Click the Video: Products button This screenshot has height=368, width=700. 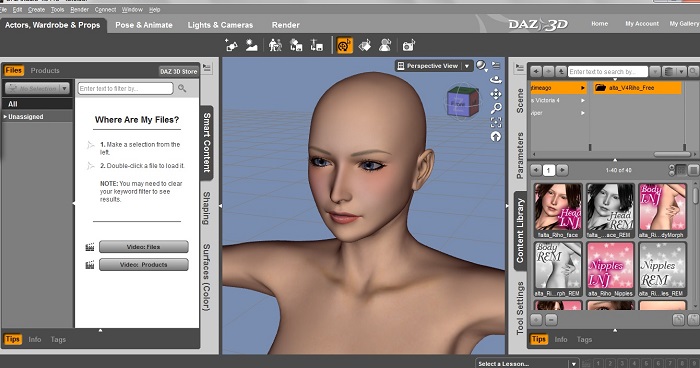(143, 264)
